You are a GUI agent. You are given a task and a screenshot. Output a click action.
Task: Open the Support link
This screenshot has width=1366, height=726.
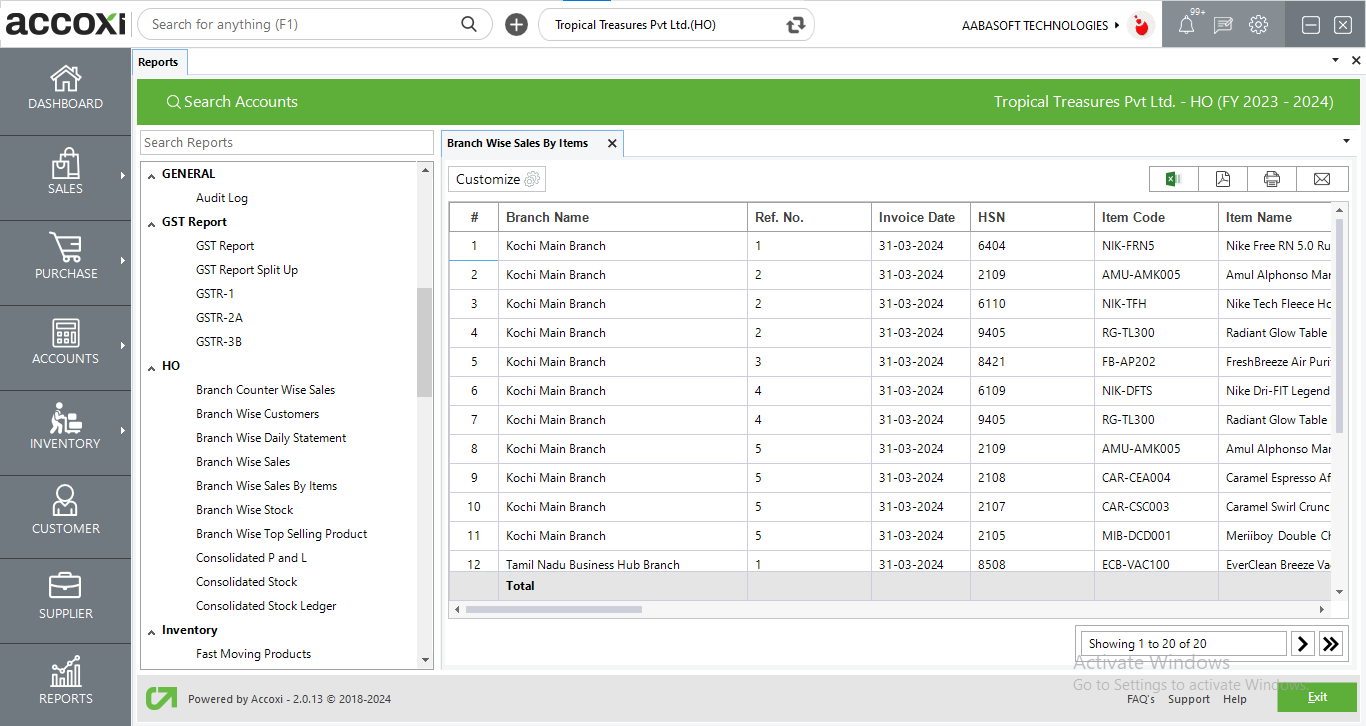coord(1188,699)
